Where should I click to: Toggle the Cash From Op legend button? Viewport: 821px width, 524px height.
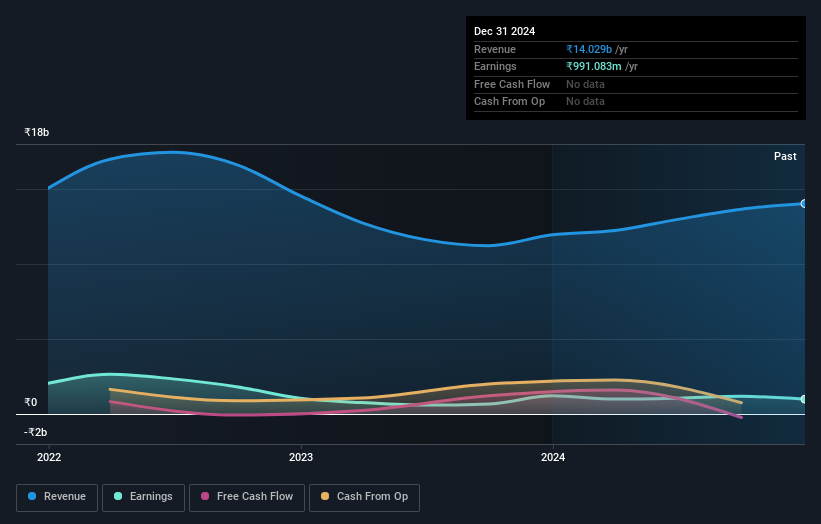pyautogui.click(x=364, y=497)
